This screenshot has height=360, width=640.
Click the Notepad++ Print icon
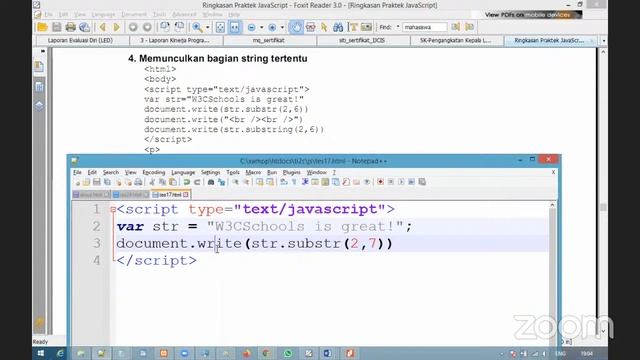[138, 182]
